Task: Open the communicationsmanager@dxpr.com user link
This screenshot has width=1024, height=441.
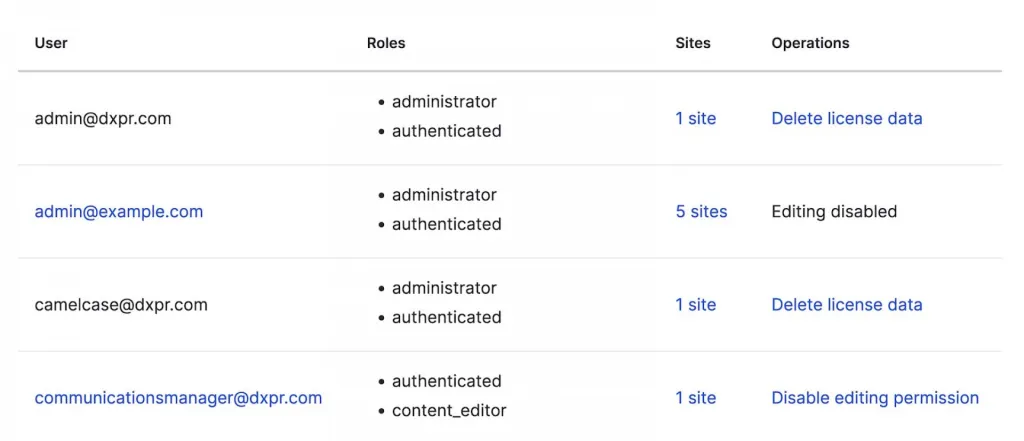Action: pos(178,398)
